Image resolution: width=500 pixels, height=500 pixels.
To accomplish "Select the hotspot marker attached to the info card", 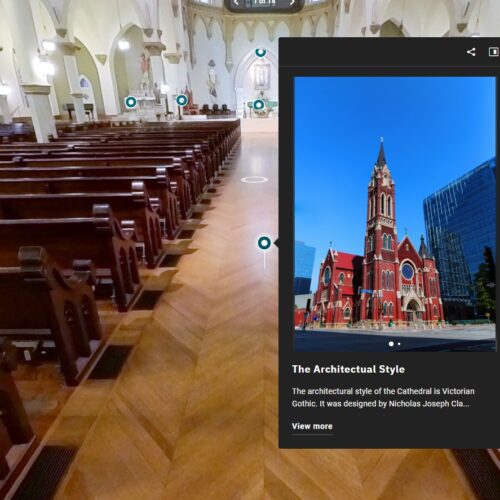I will tap(264, 243).
